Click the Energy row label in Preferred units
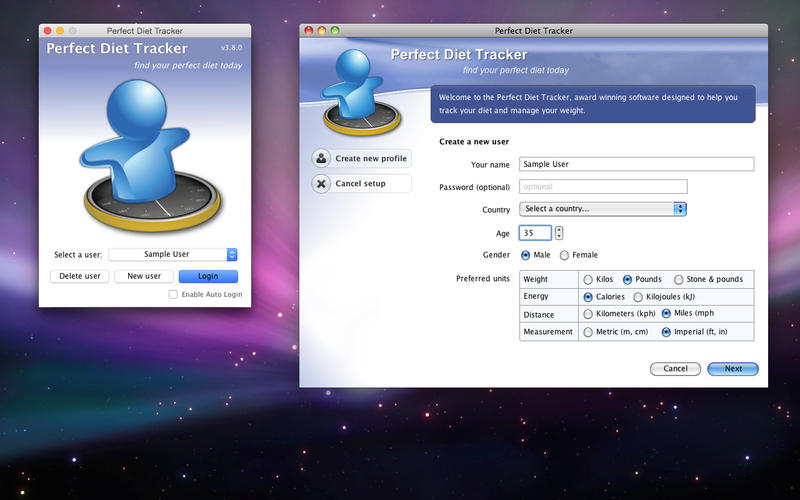This screenshot has height=500, width=800. [x=536, y=296]
